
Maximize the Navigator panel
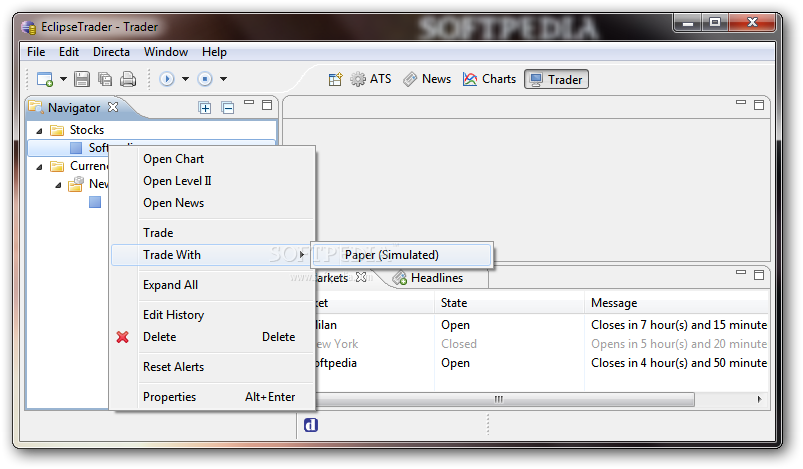point(267,105)
